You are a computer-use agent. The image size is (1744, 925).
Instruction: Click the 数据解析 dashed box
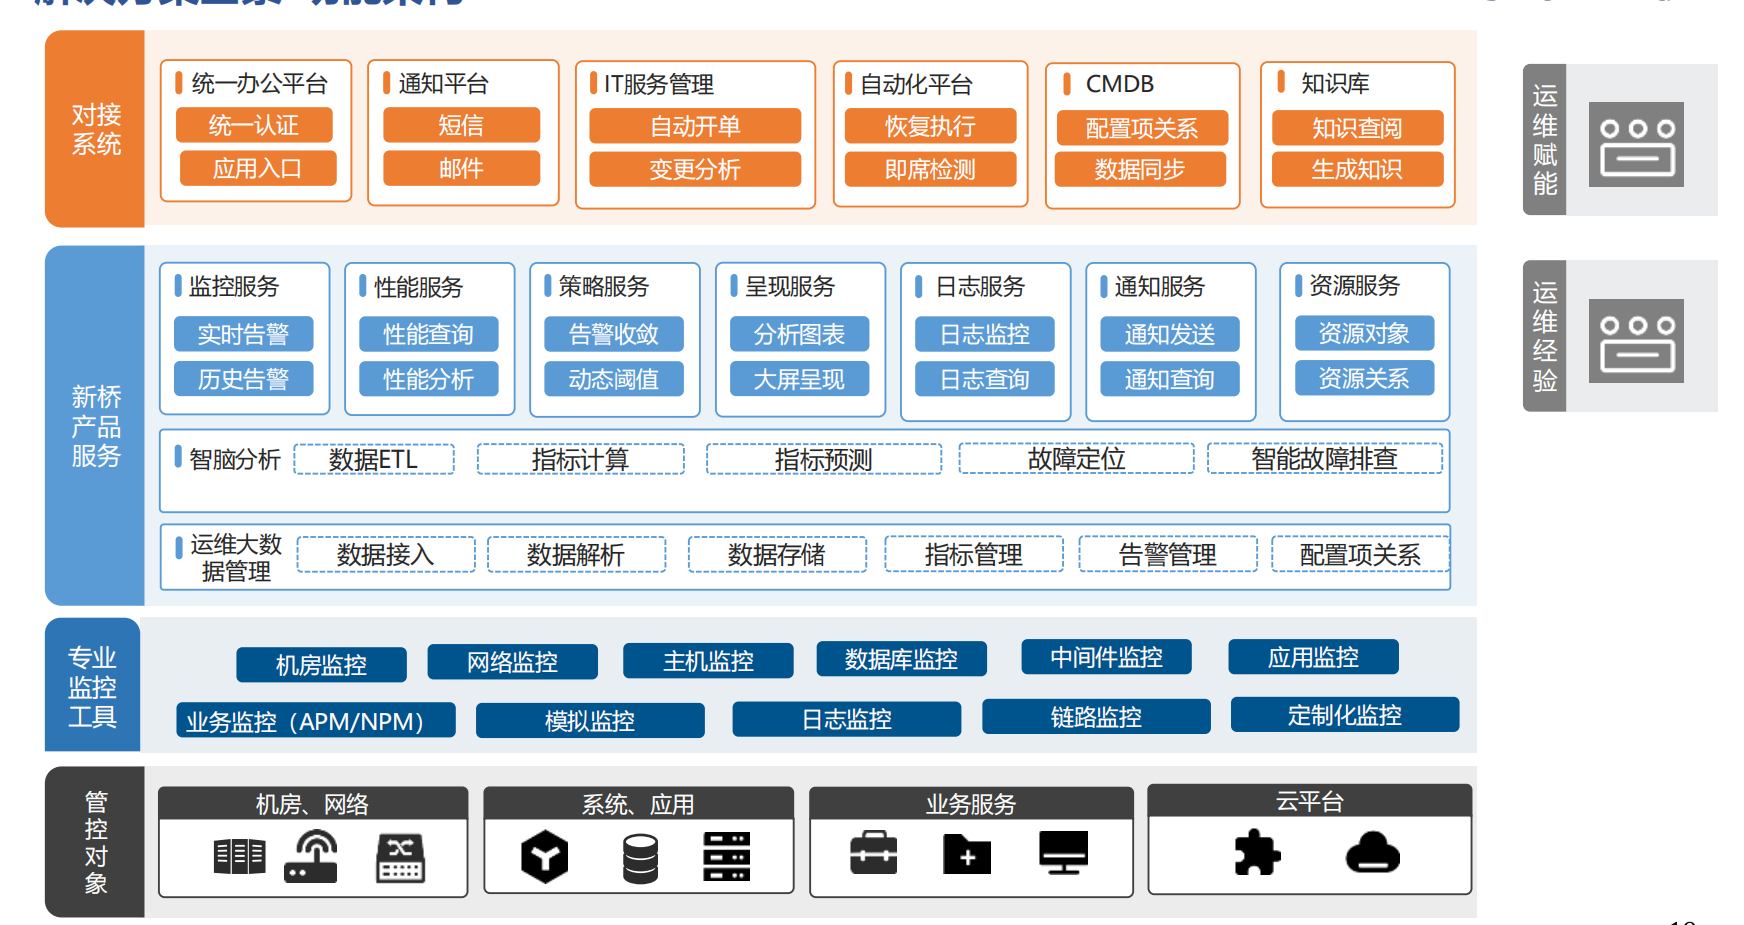576,554
